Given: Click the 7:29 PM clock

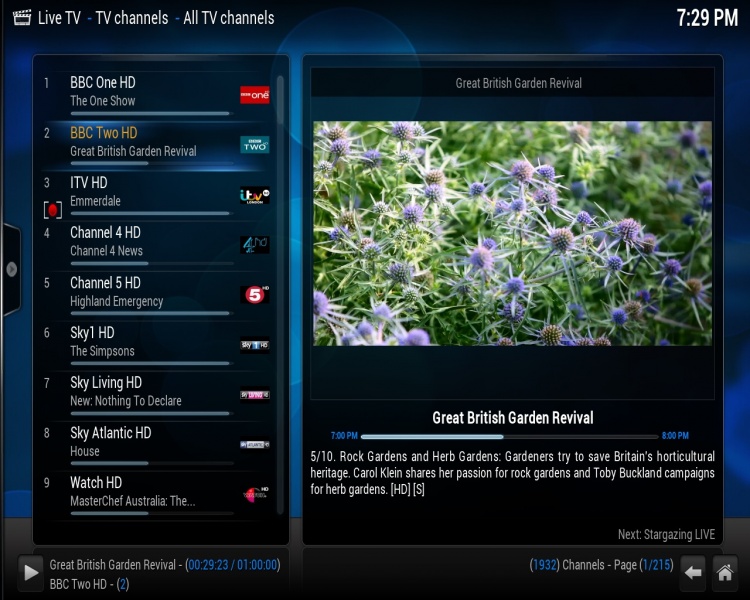Looking at the screenshot, I should (707, 18).
